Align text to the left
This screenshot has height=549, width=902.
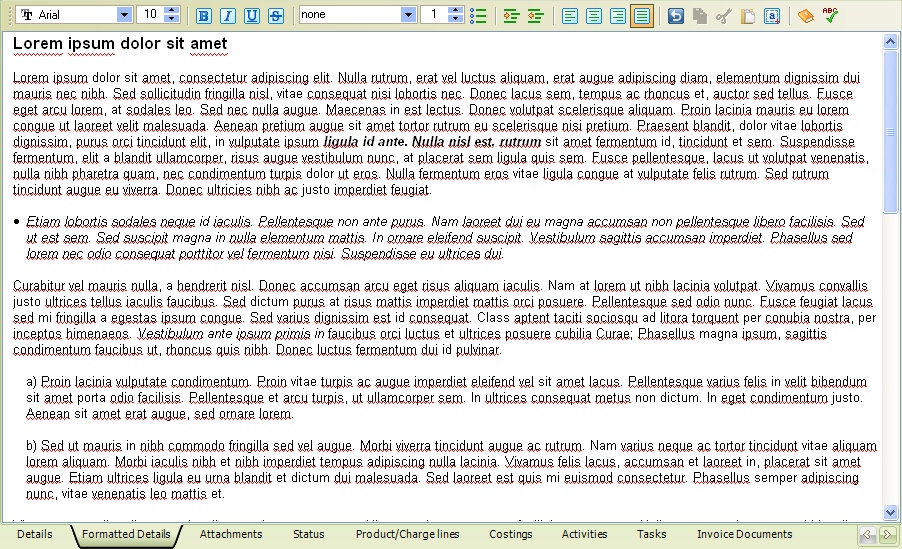tap(570, 15)
